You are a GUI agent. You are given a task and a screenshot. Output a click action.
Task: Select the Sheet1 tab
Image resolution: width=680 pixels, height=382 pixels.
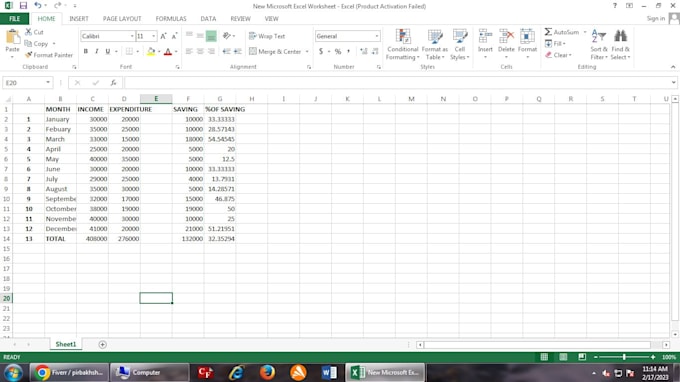coord(65,344)
